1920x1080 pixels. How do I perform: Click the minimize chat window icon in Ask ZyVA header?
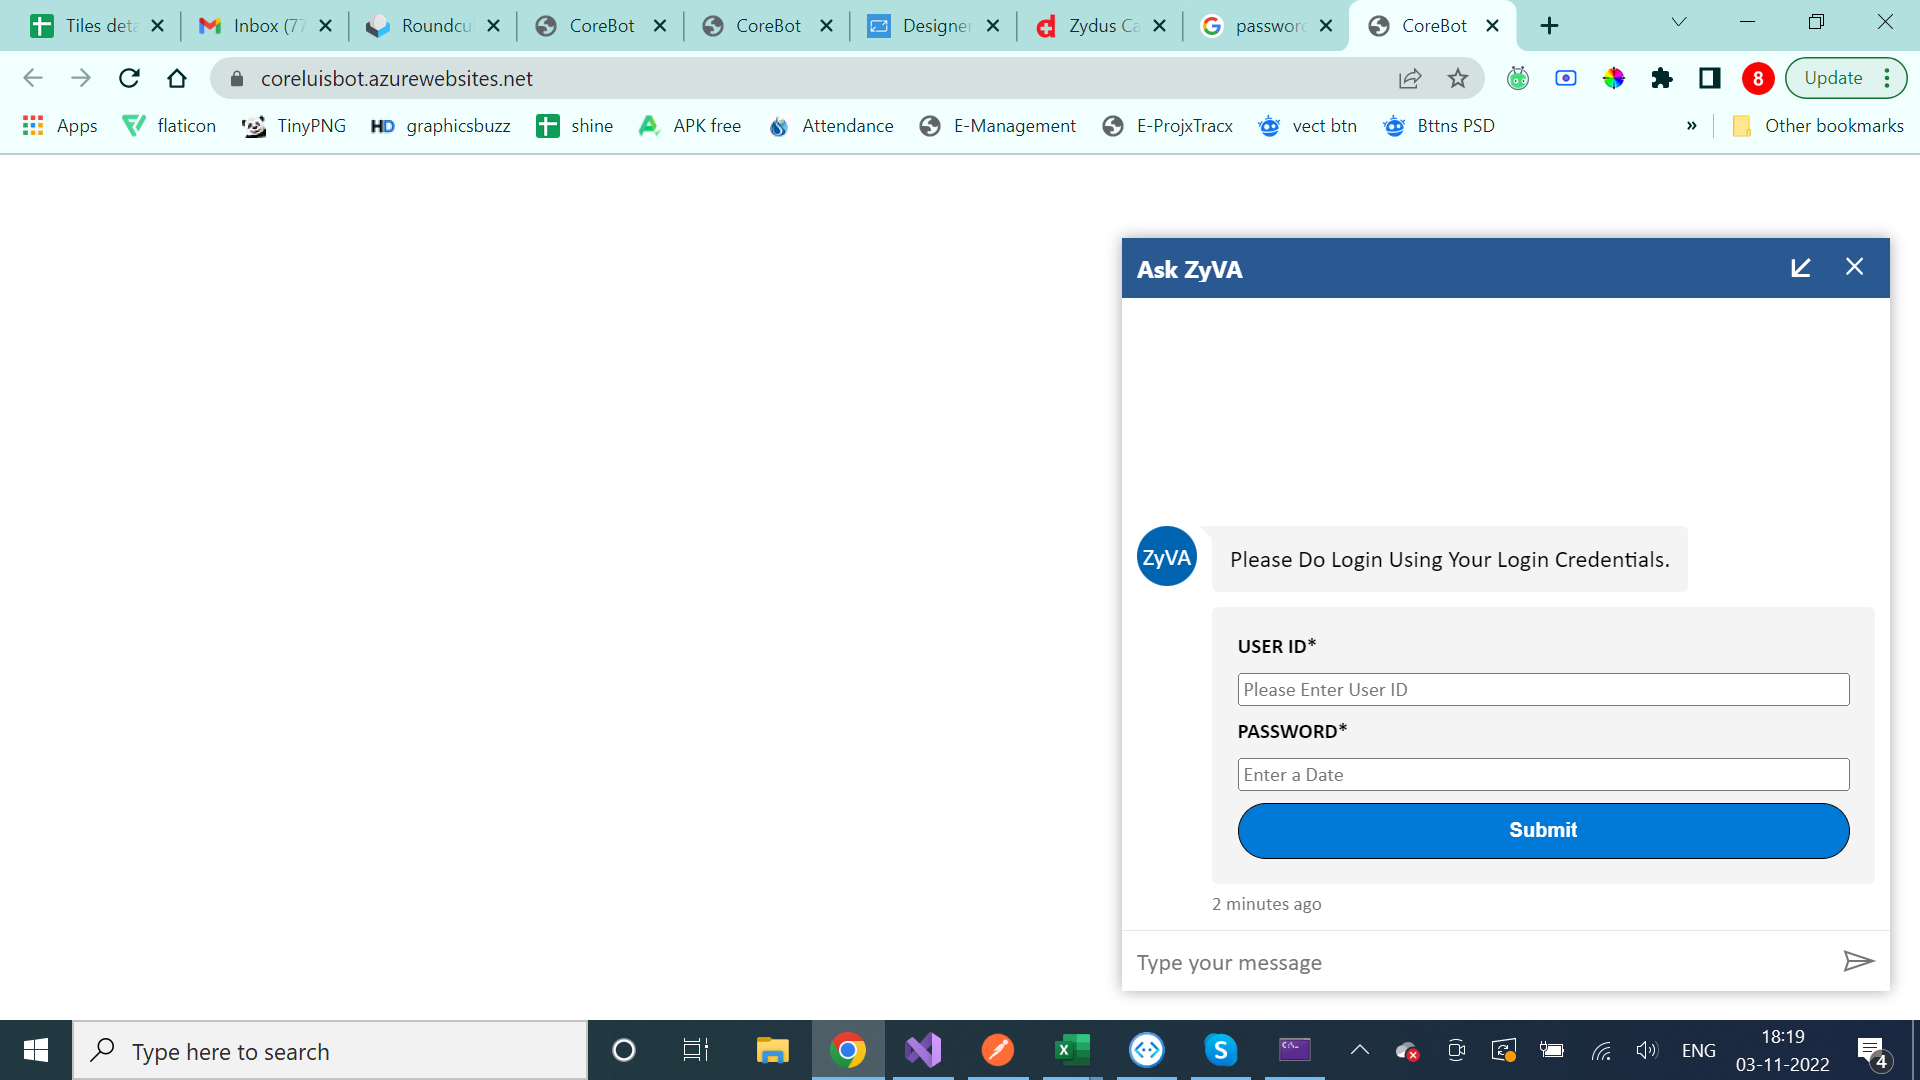(1801, 268)
